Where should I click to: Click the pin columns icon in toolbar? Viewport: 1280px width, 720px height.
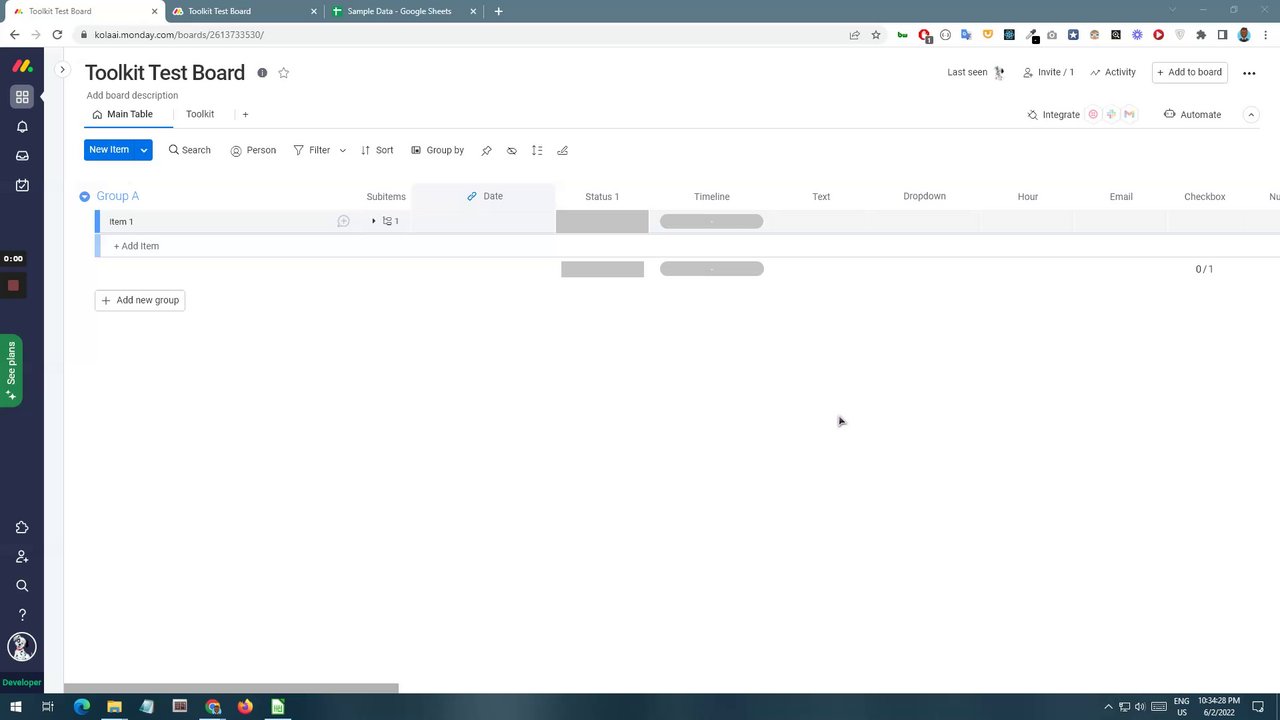coord(486,150)
